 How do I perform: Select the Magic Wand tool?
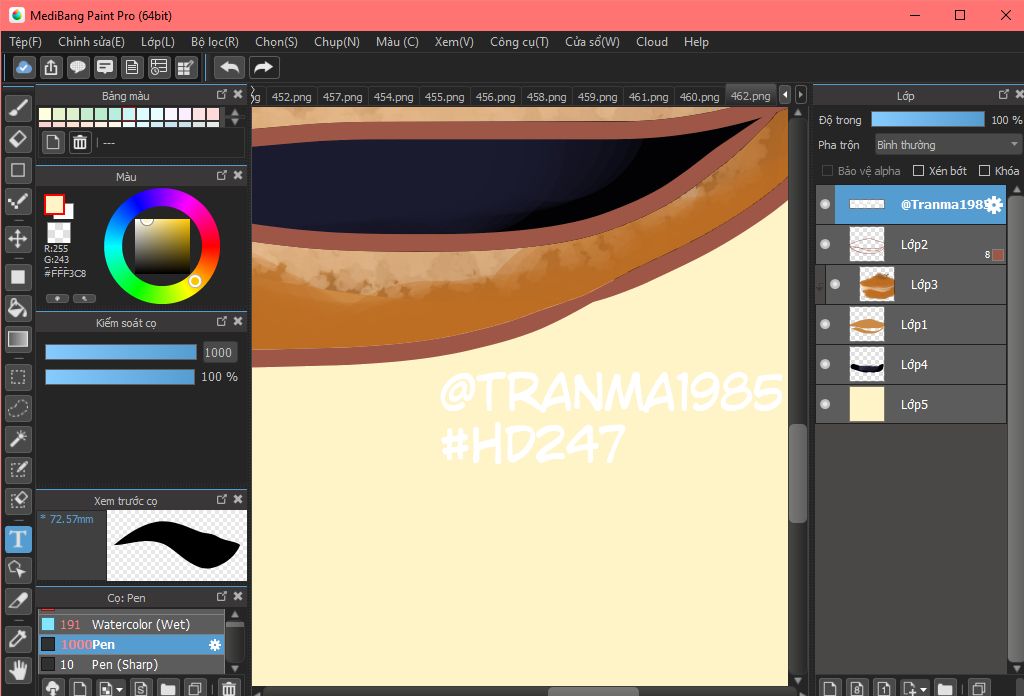[18, 439]
